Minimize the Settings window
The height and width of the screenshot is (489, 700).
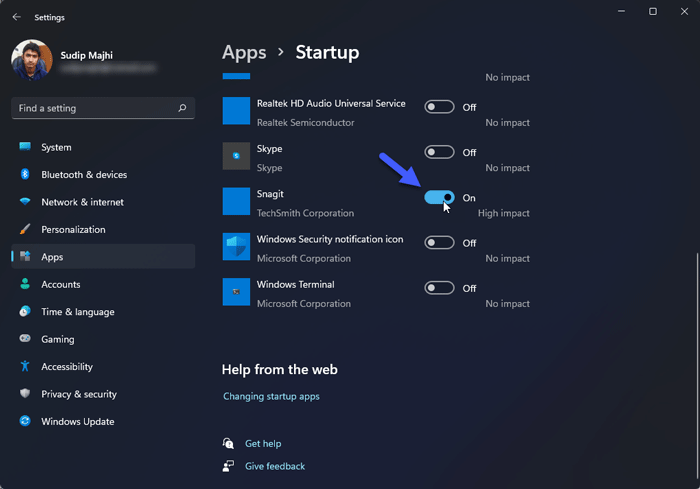click(x=621, y=11)
